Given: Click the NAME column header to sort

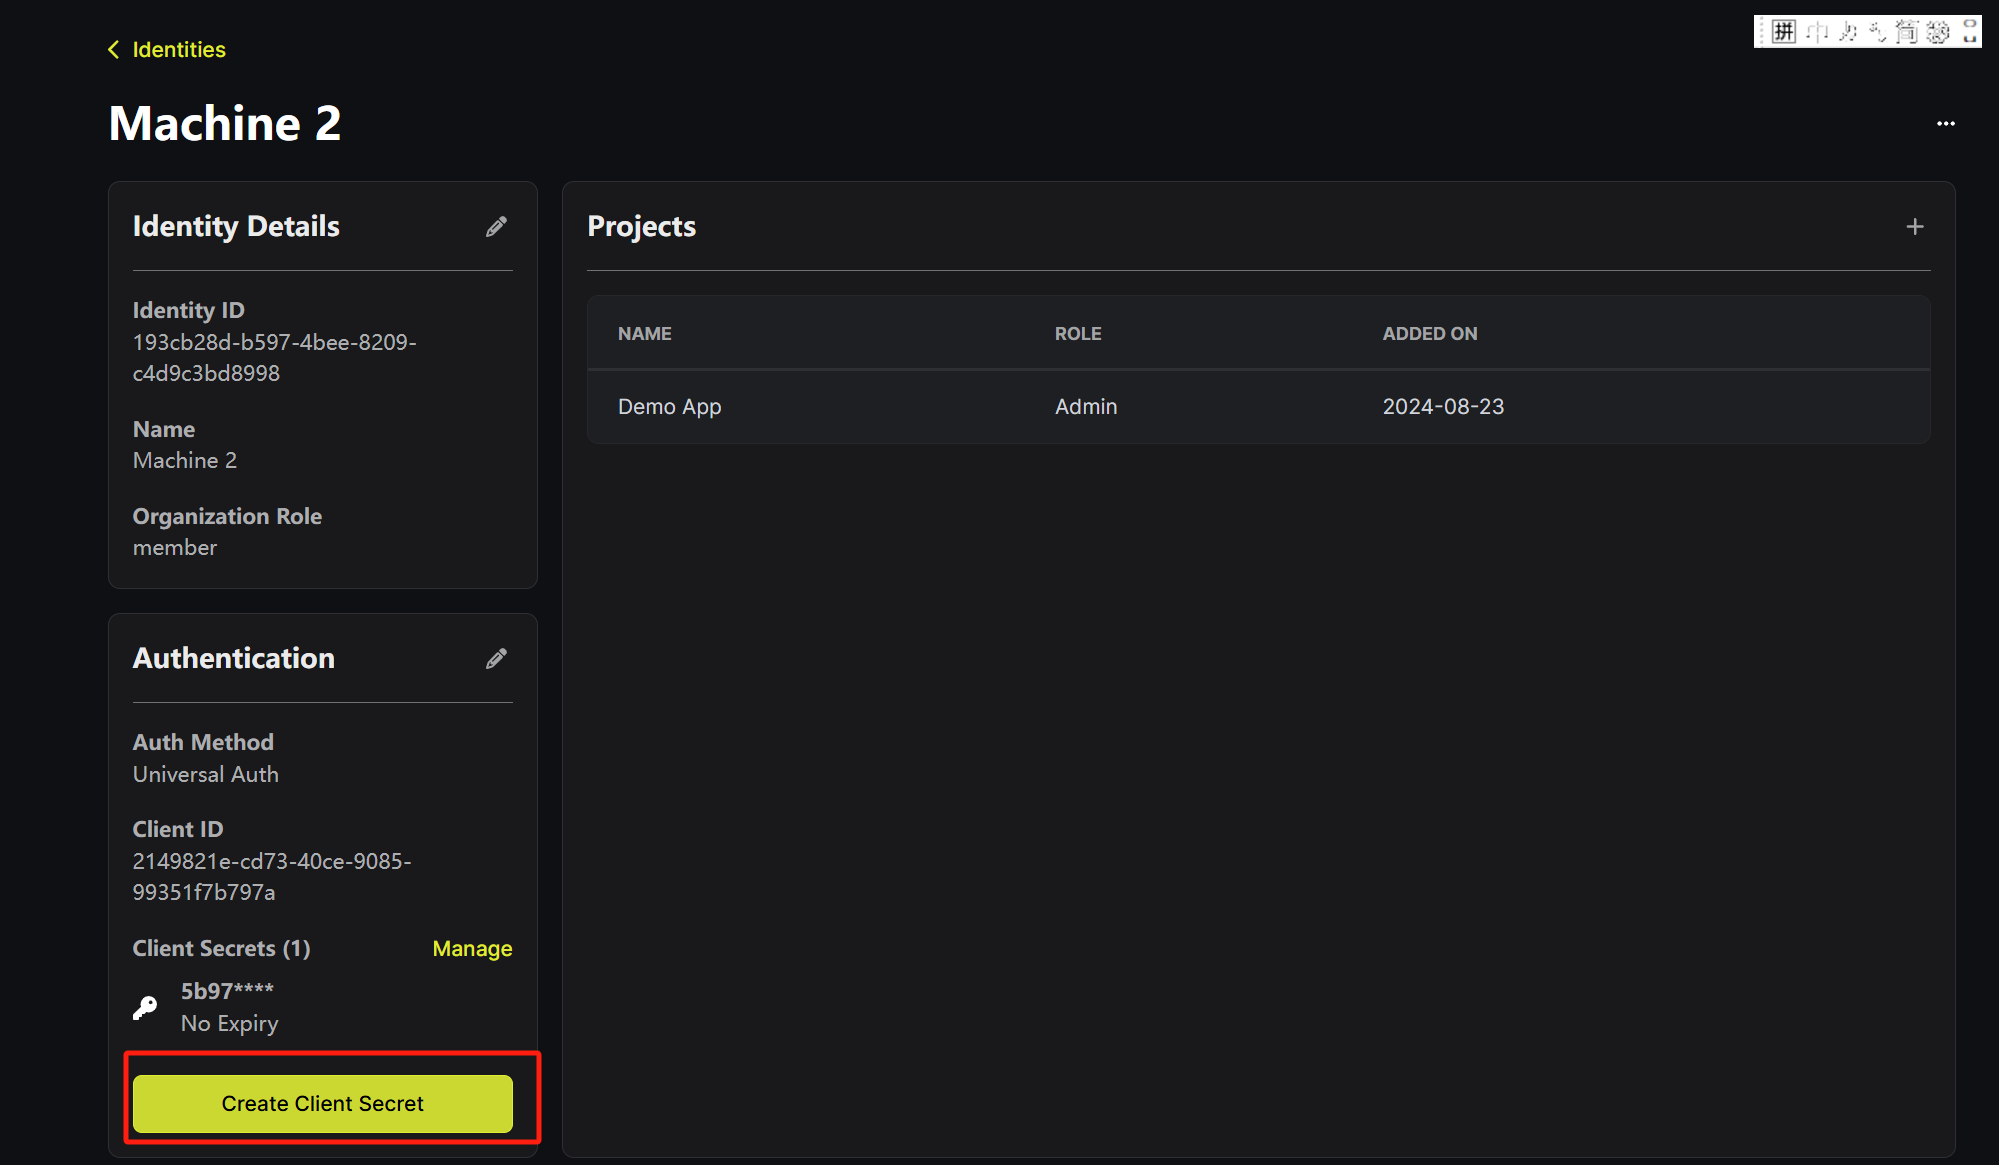Looking at the screenshot, I should click(x=645, y=333).
